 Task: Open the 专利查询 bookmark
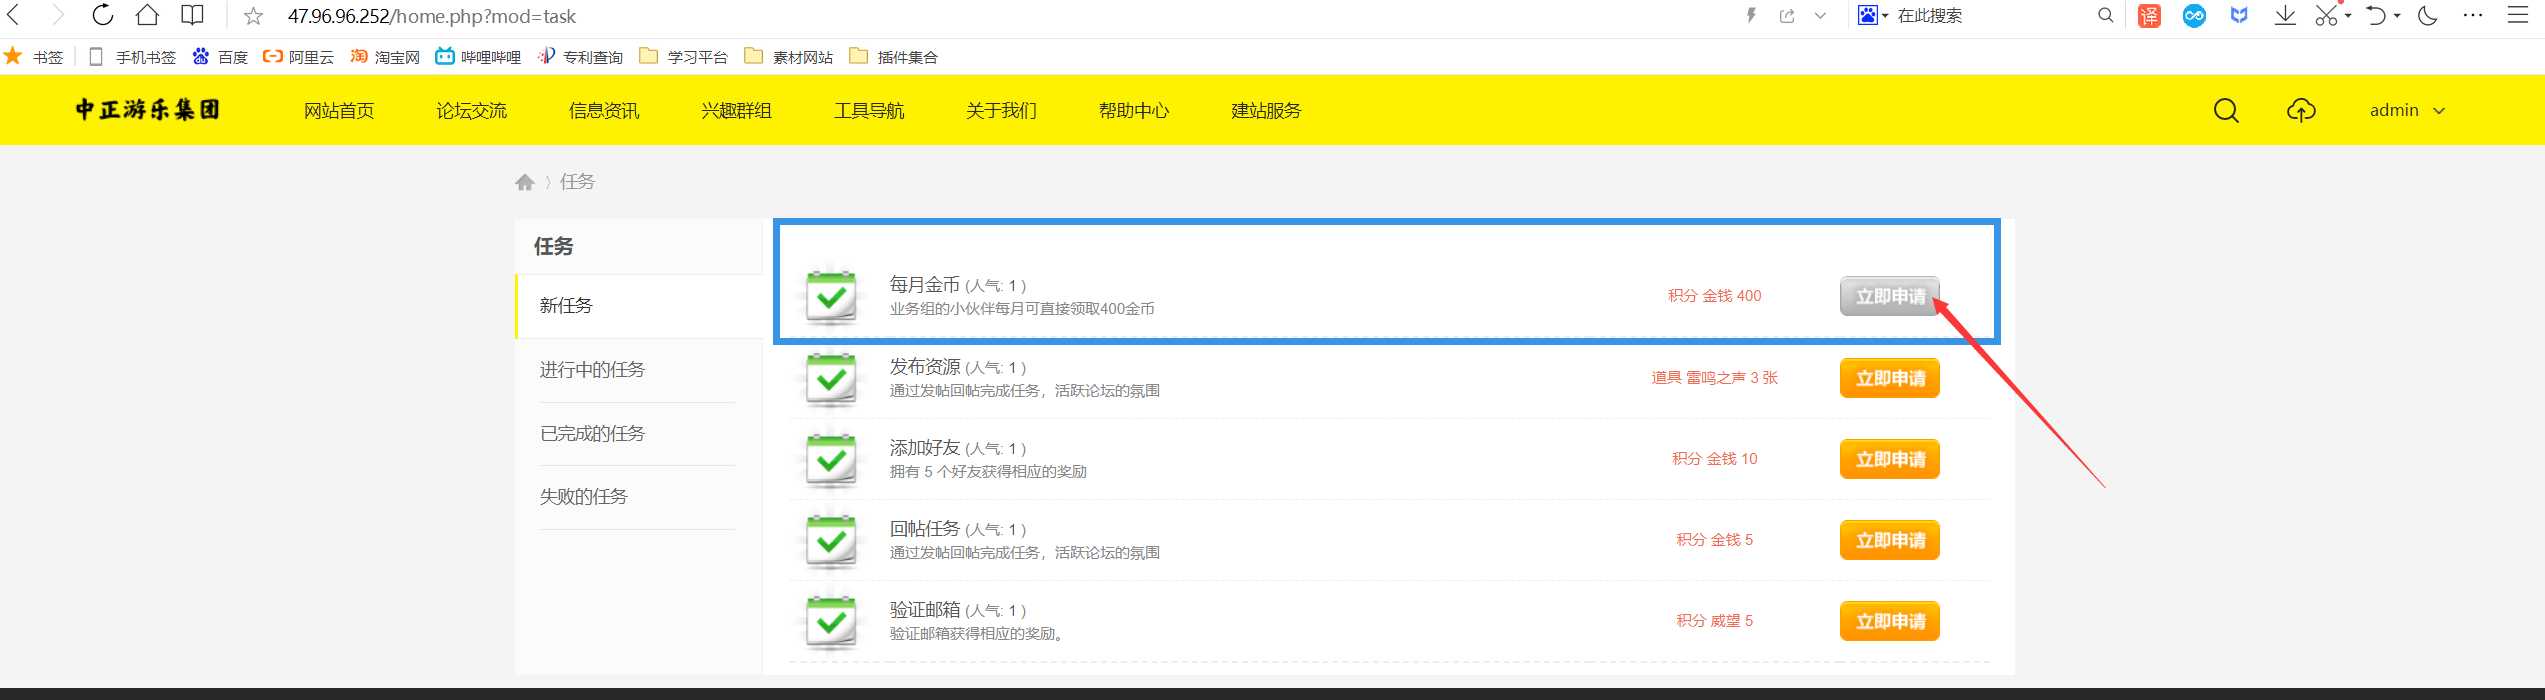580,57
